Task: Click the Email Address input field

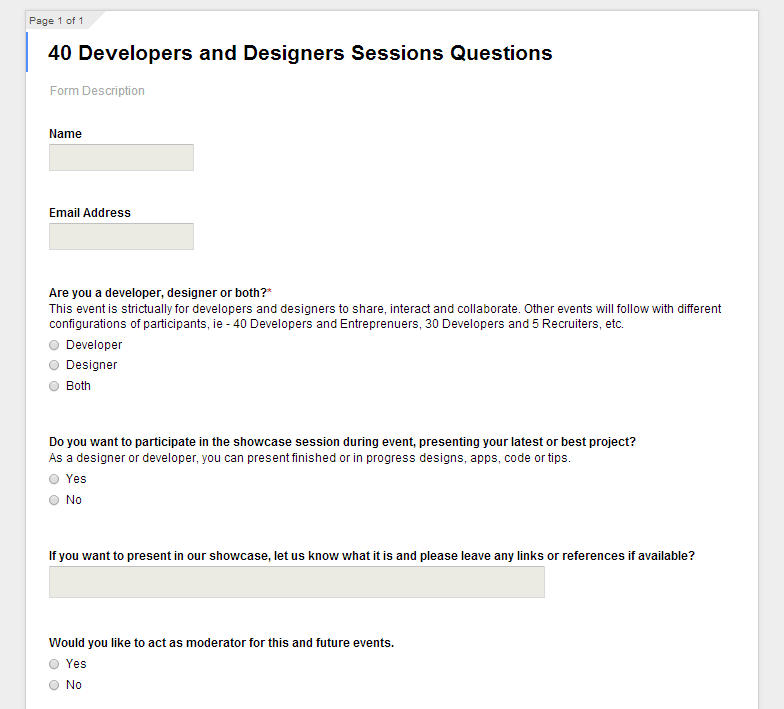Action: pos(121,236)
